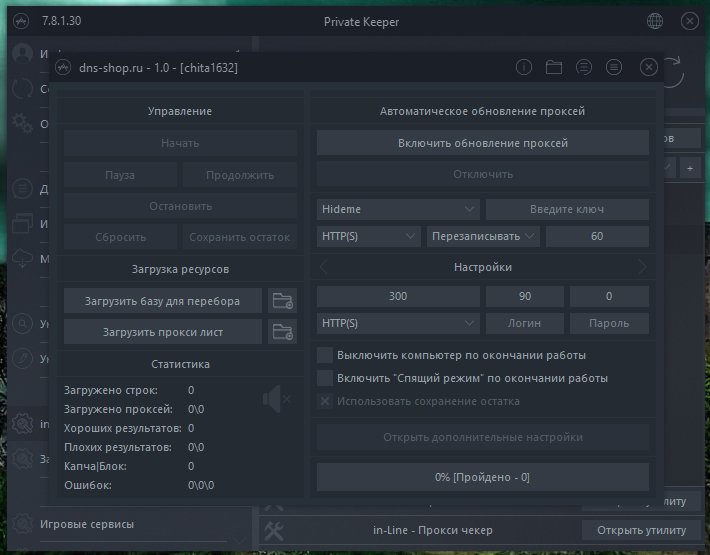Click the globe language icon in Private Keeper
The height and width of the screenshot is (555, 710).
coord(656,21)
